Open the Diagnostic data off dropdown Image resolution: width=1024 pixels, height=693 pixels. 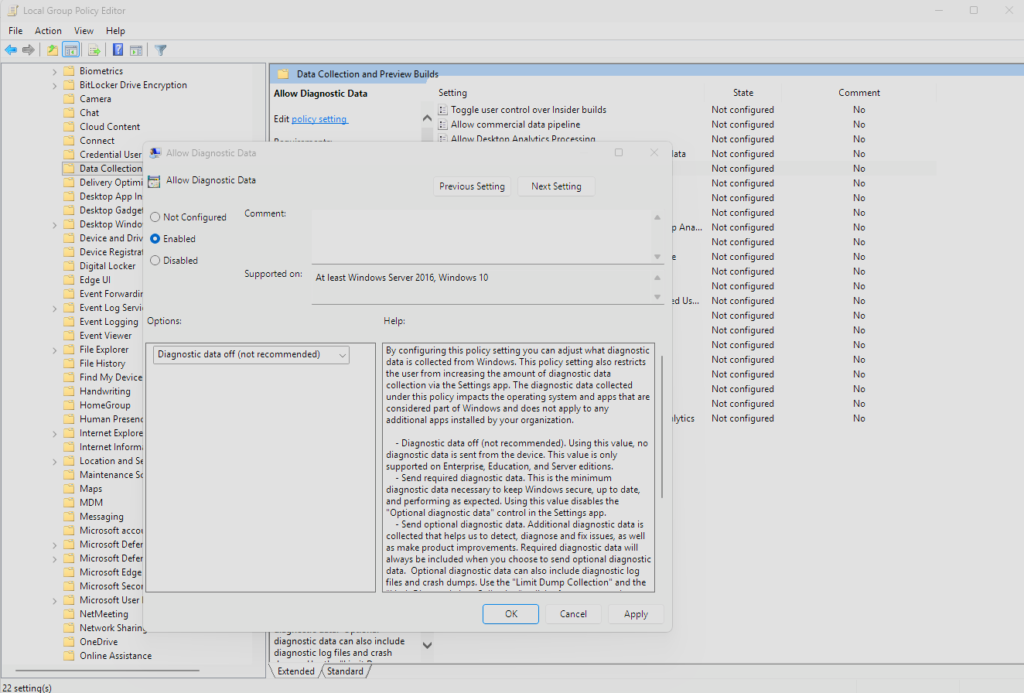tap(251, 355)
